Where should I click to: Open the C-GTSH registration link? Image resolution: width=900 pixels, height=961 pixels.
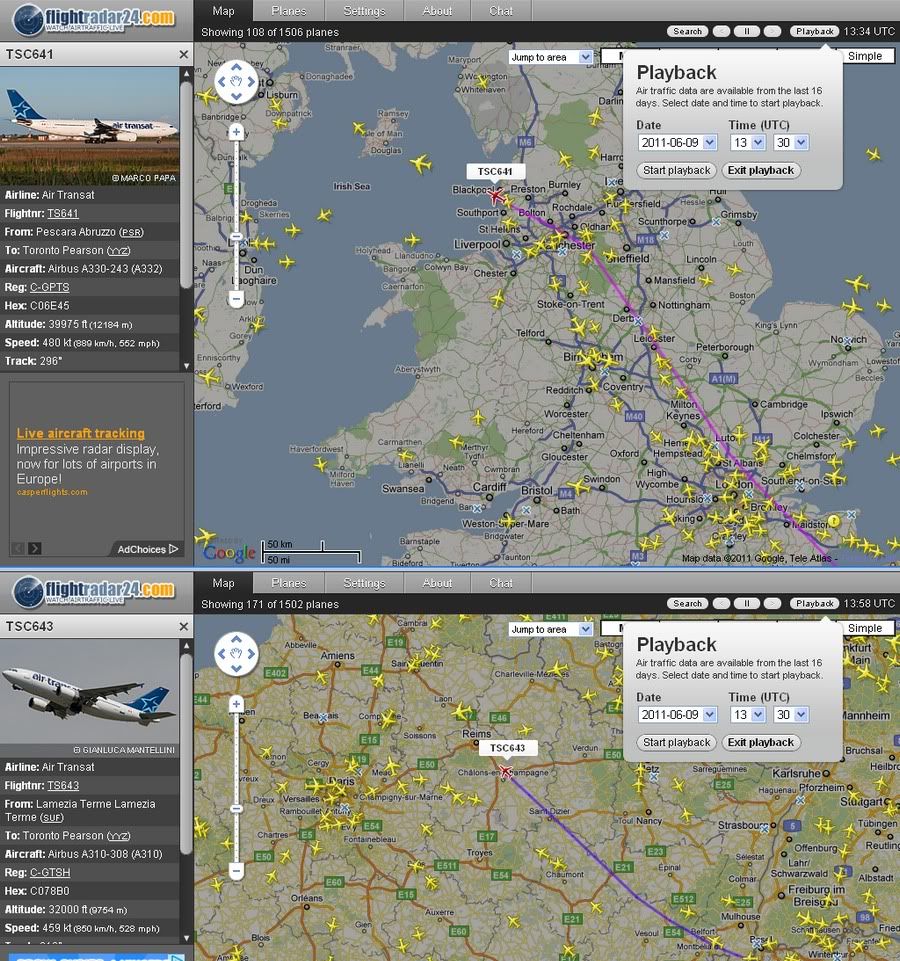coord(50,872)
